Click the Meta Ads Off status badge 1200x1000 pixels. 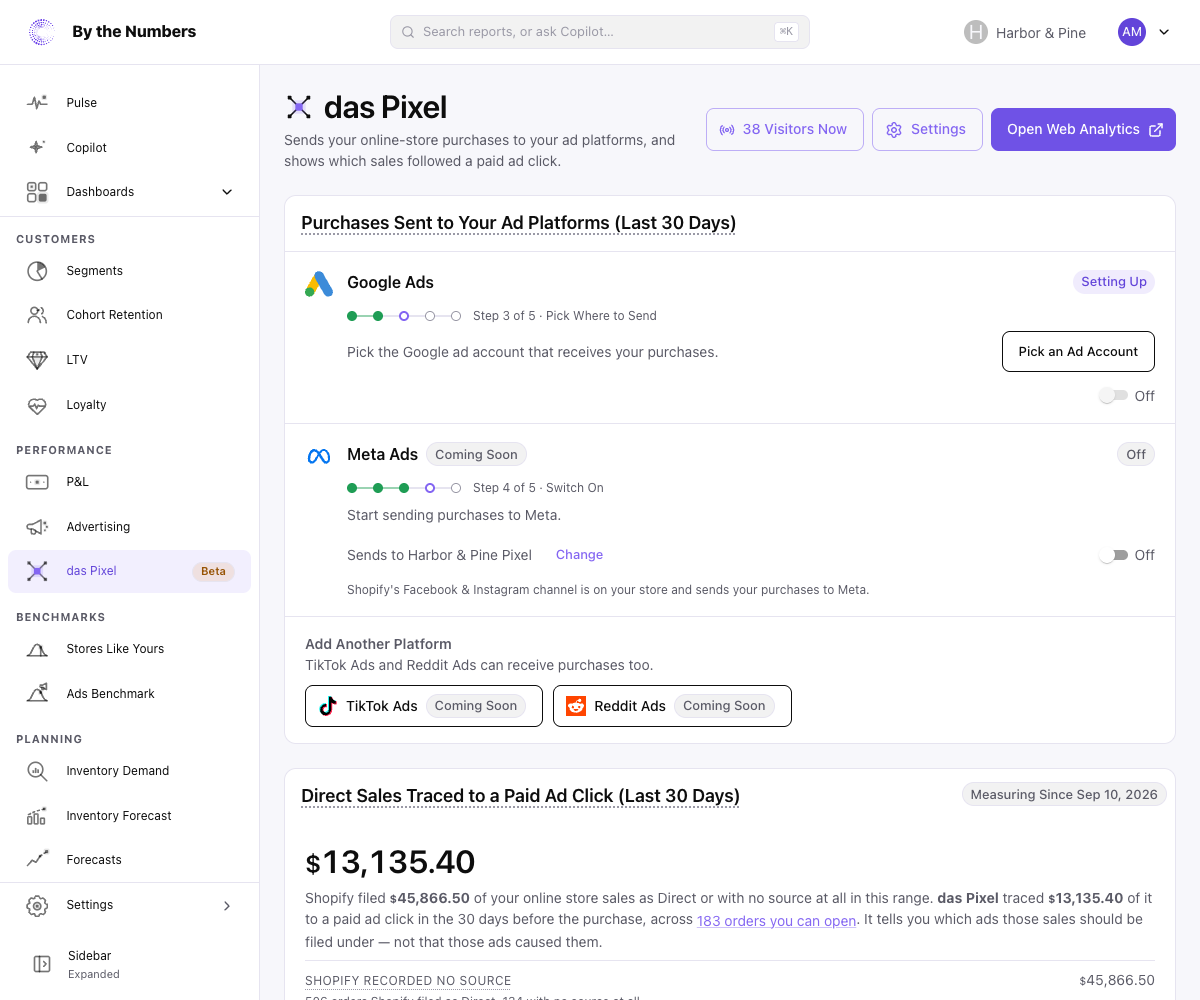click(x=1136, y=455)
